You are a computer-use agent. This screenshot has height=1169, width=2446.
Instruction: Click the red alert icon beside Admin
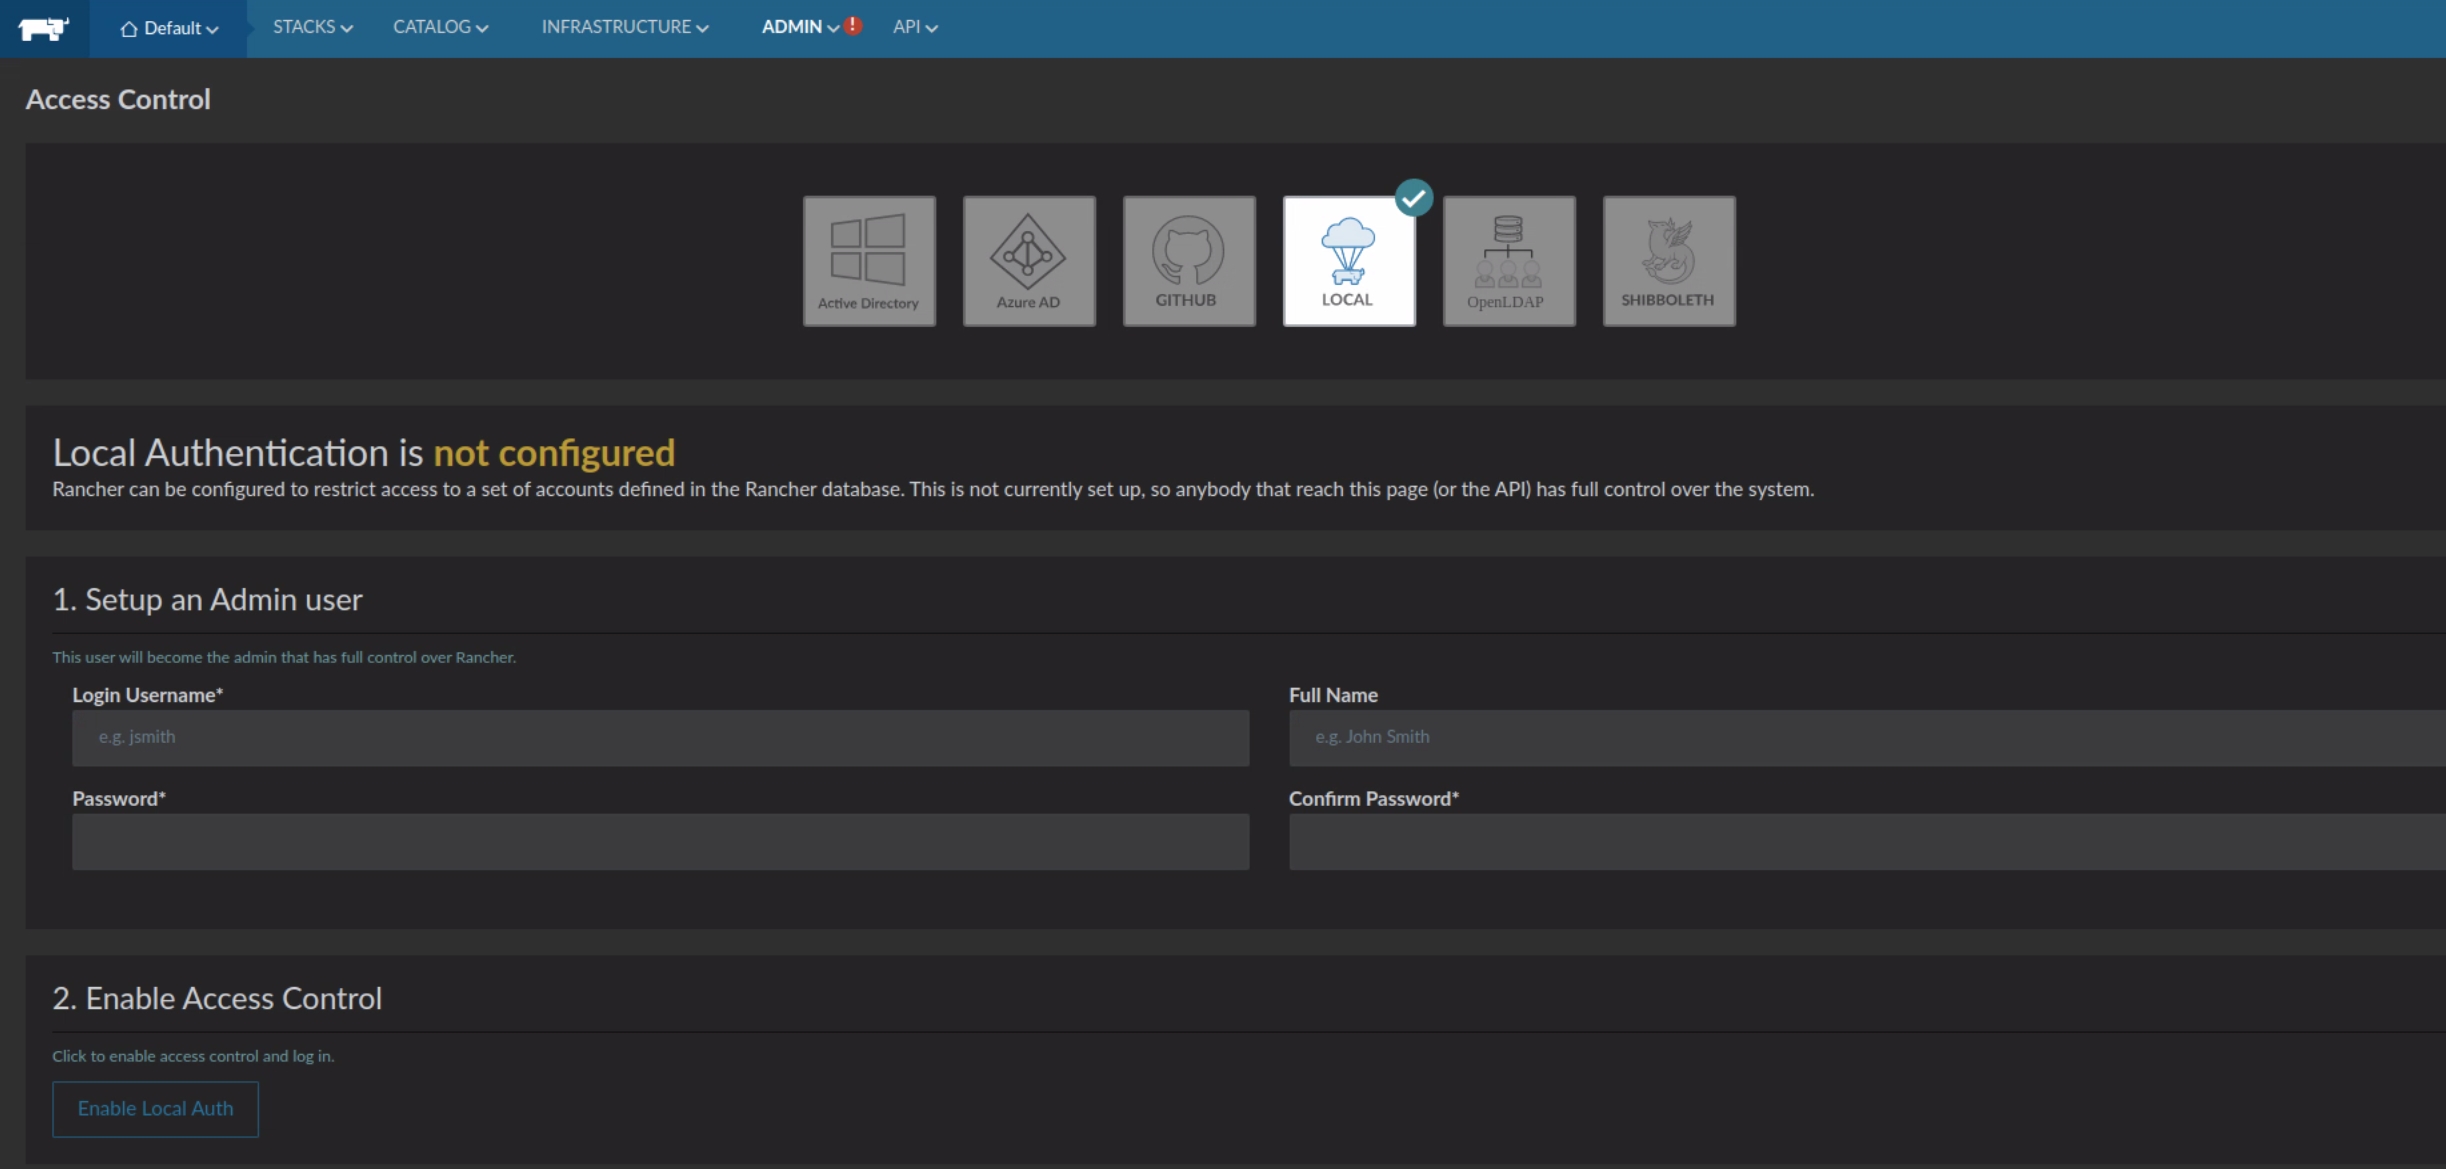click(x=853, y=26)
